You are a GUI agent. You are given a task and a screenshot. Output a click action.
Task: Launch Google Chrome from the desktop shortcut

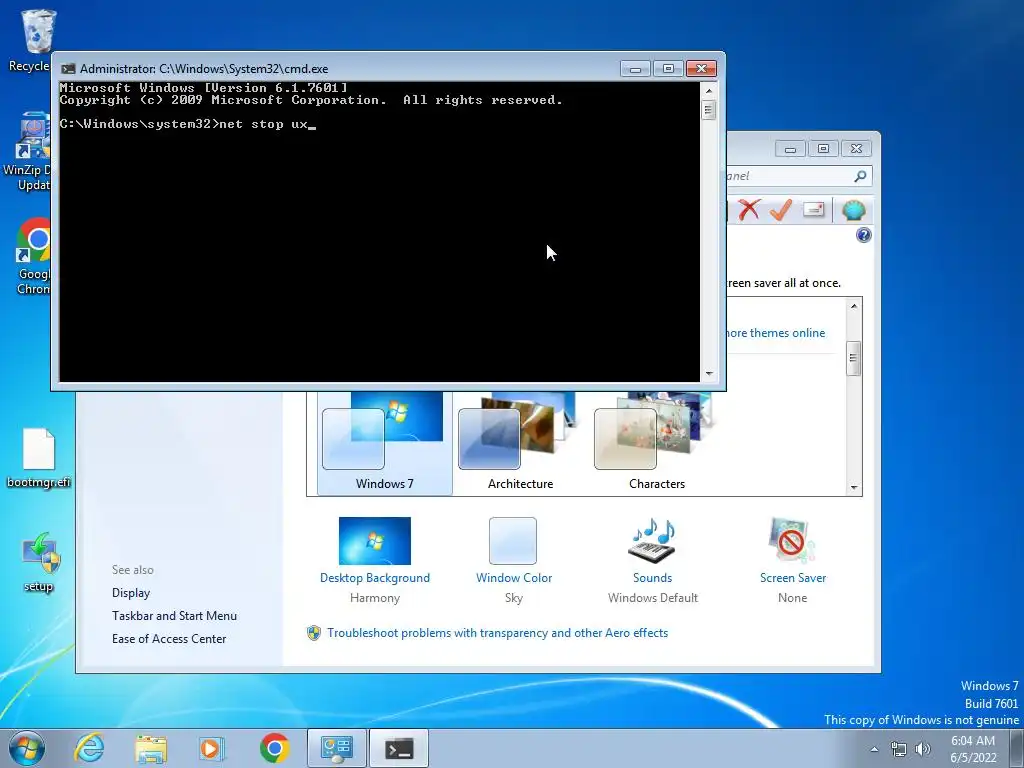[x=34, y=256]
